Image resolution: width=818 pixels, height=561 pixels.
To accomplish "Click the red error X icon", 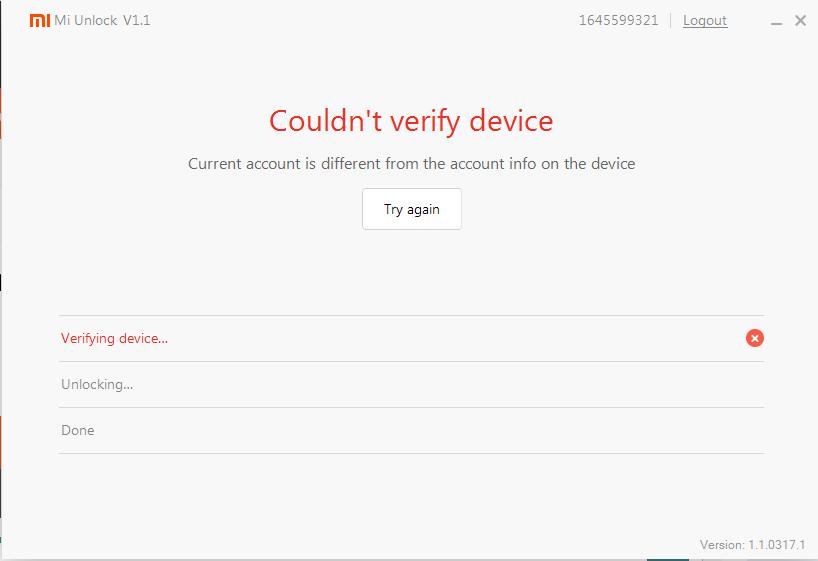I will 755,338.
